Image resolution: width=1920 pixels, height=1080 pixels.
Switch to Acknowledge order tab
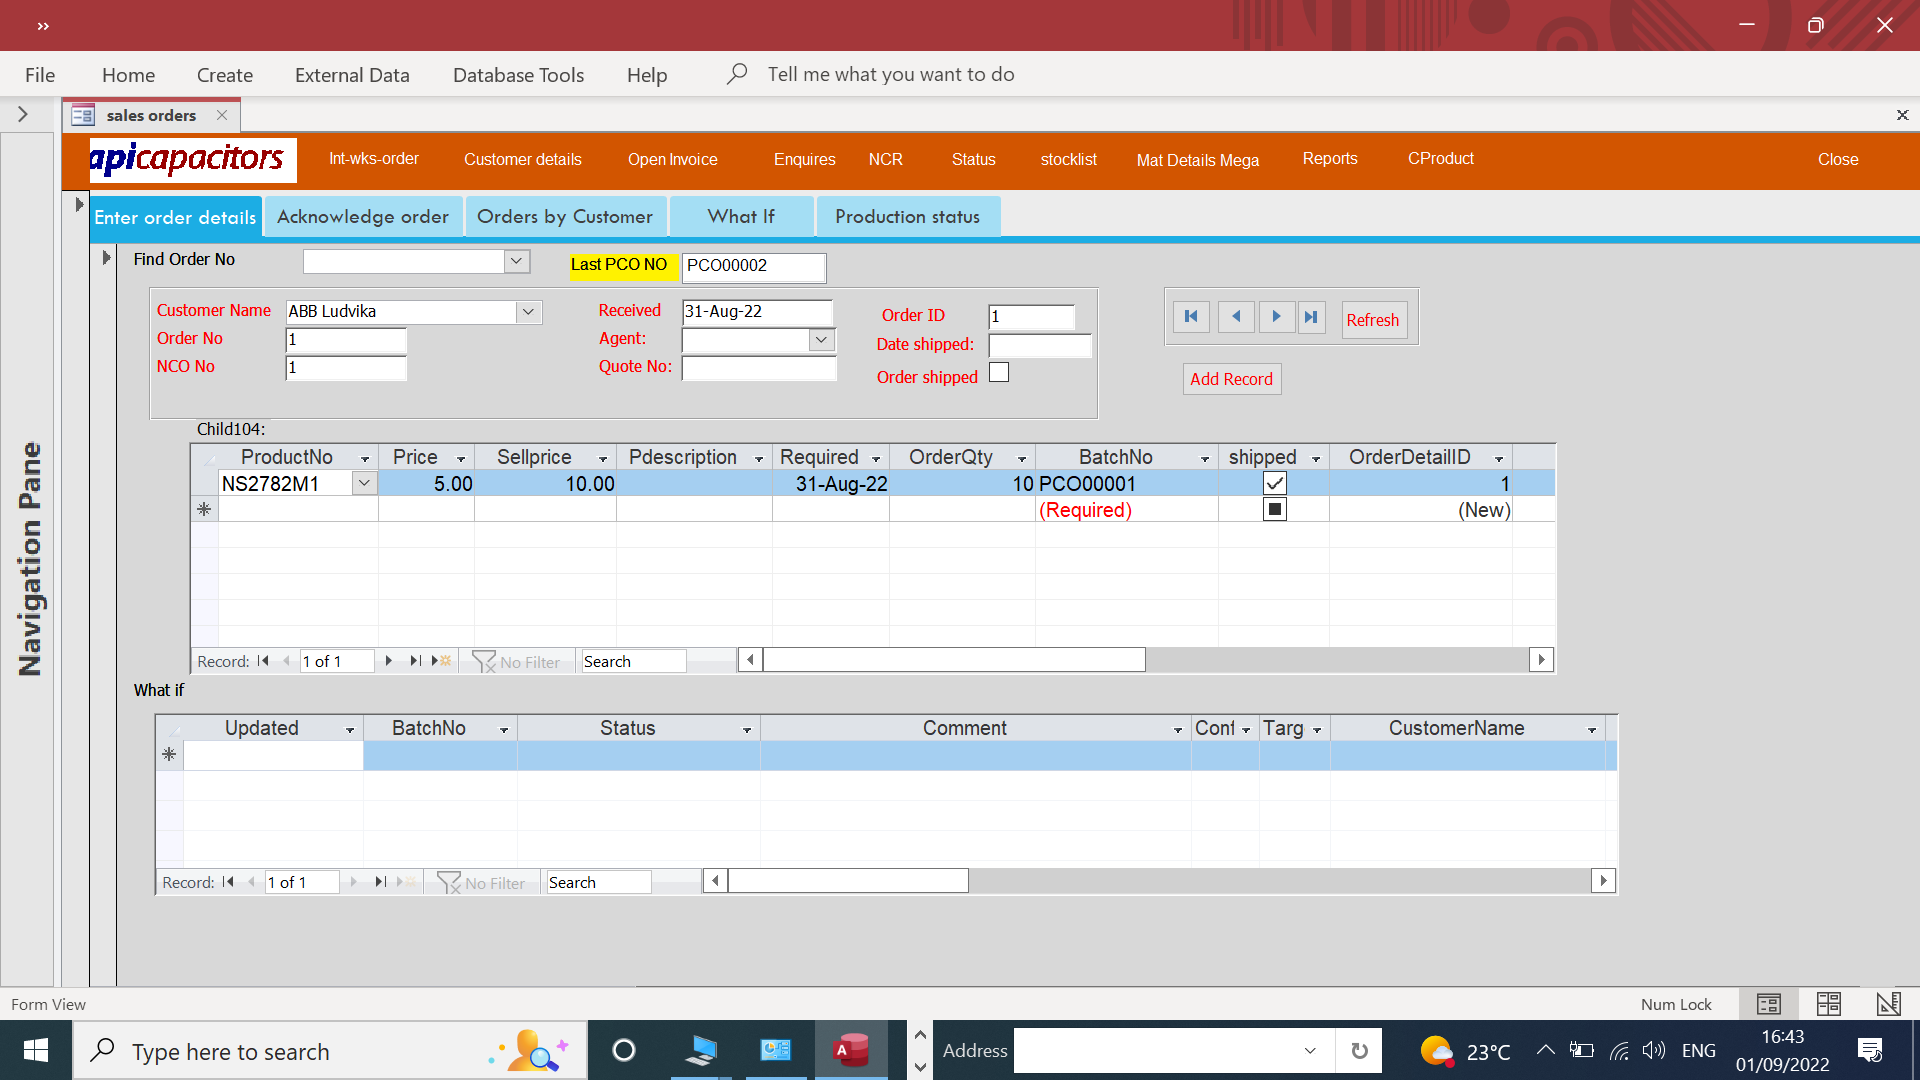pos(363,217)
